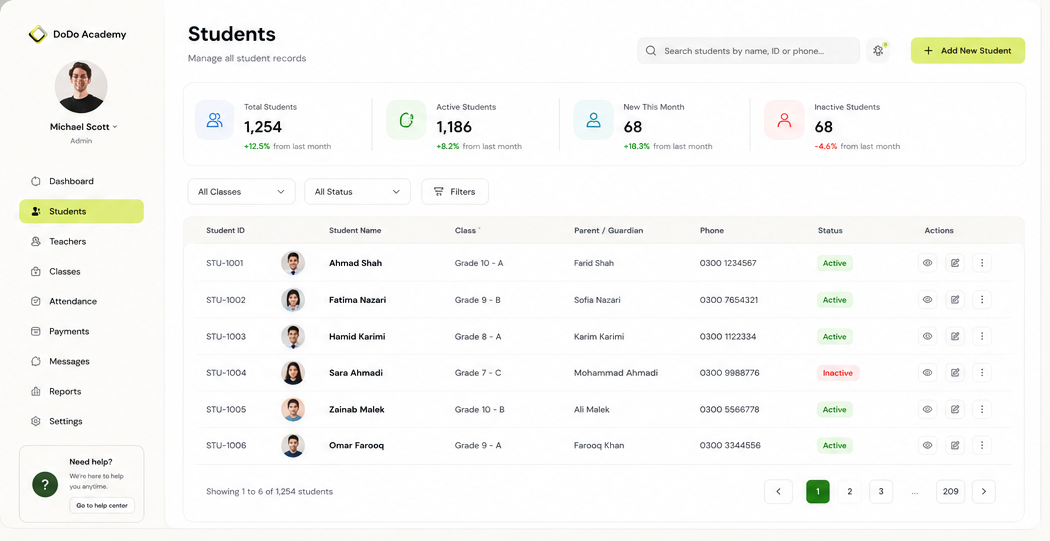Click the New This Month person icon
The width and height of the screenshot is (1050, 541).
click(x=593, y=120)
